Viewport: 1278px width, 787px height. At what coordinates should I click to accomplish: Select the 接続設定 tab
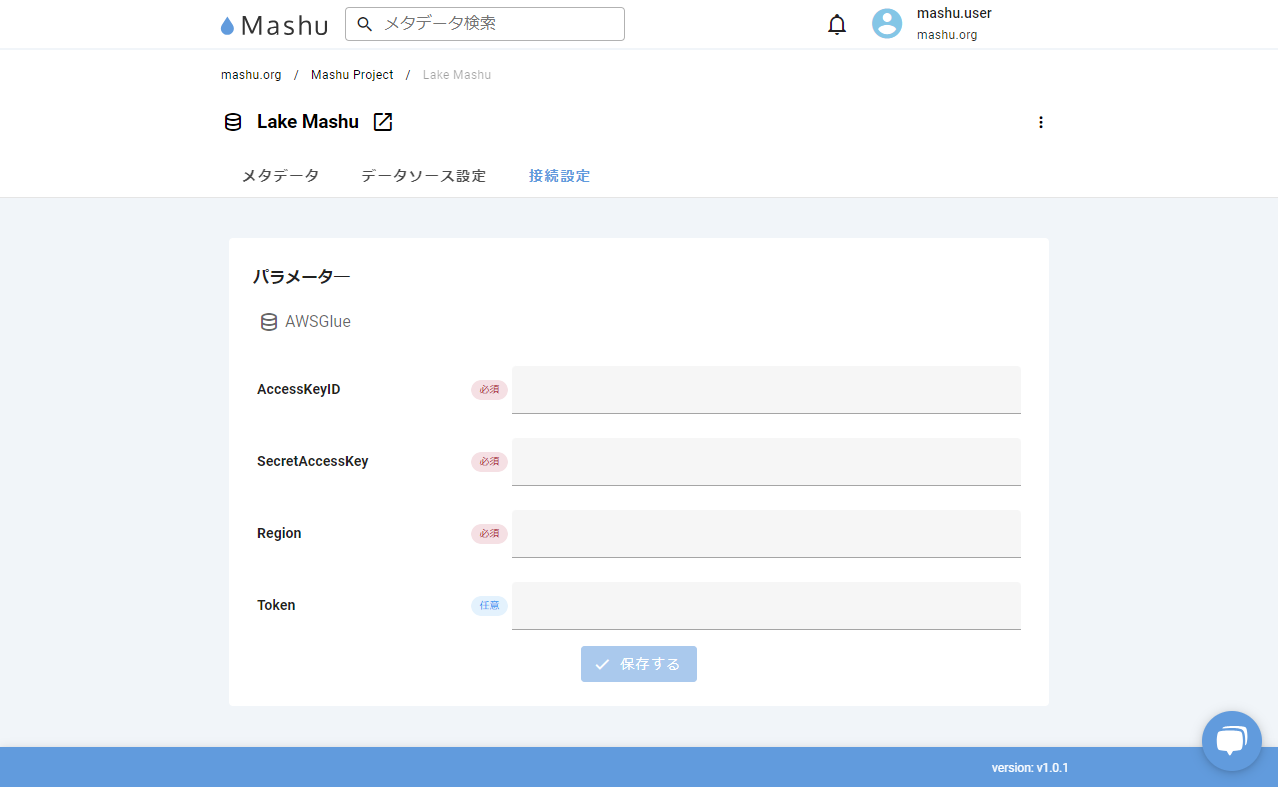tap(559, 176)
